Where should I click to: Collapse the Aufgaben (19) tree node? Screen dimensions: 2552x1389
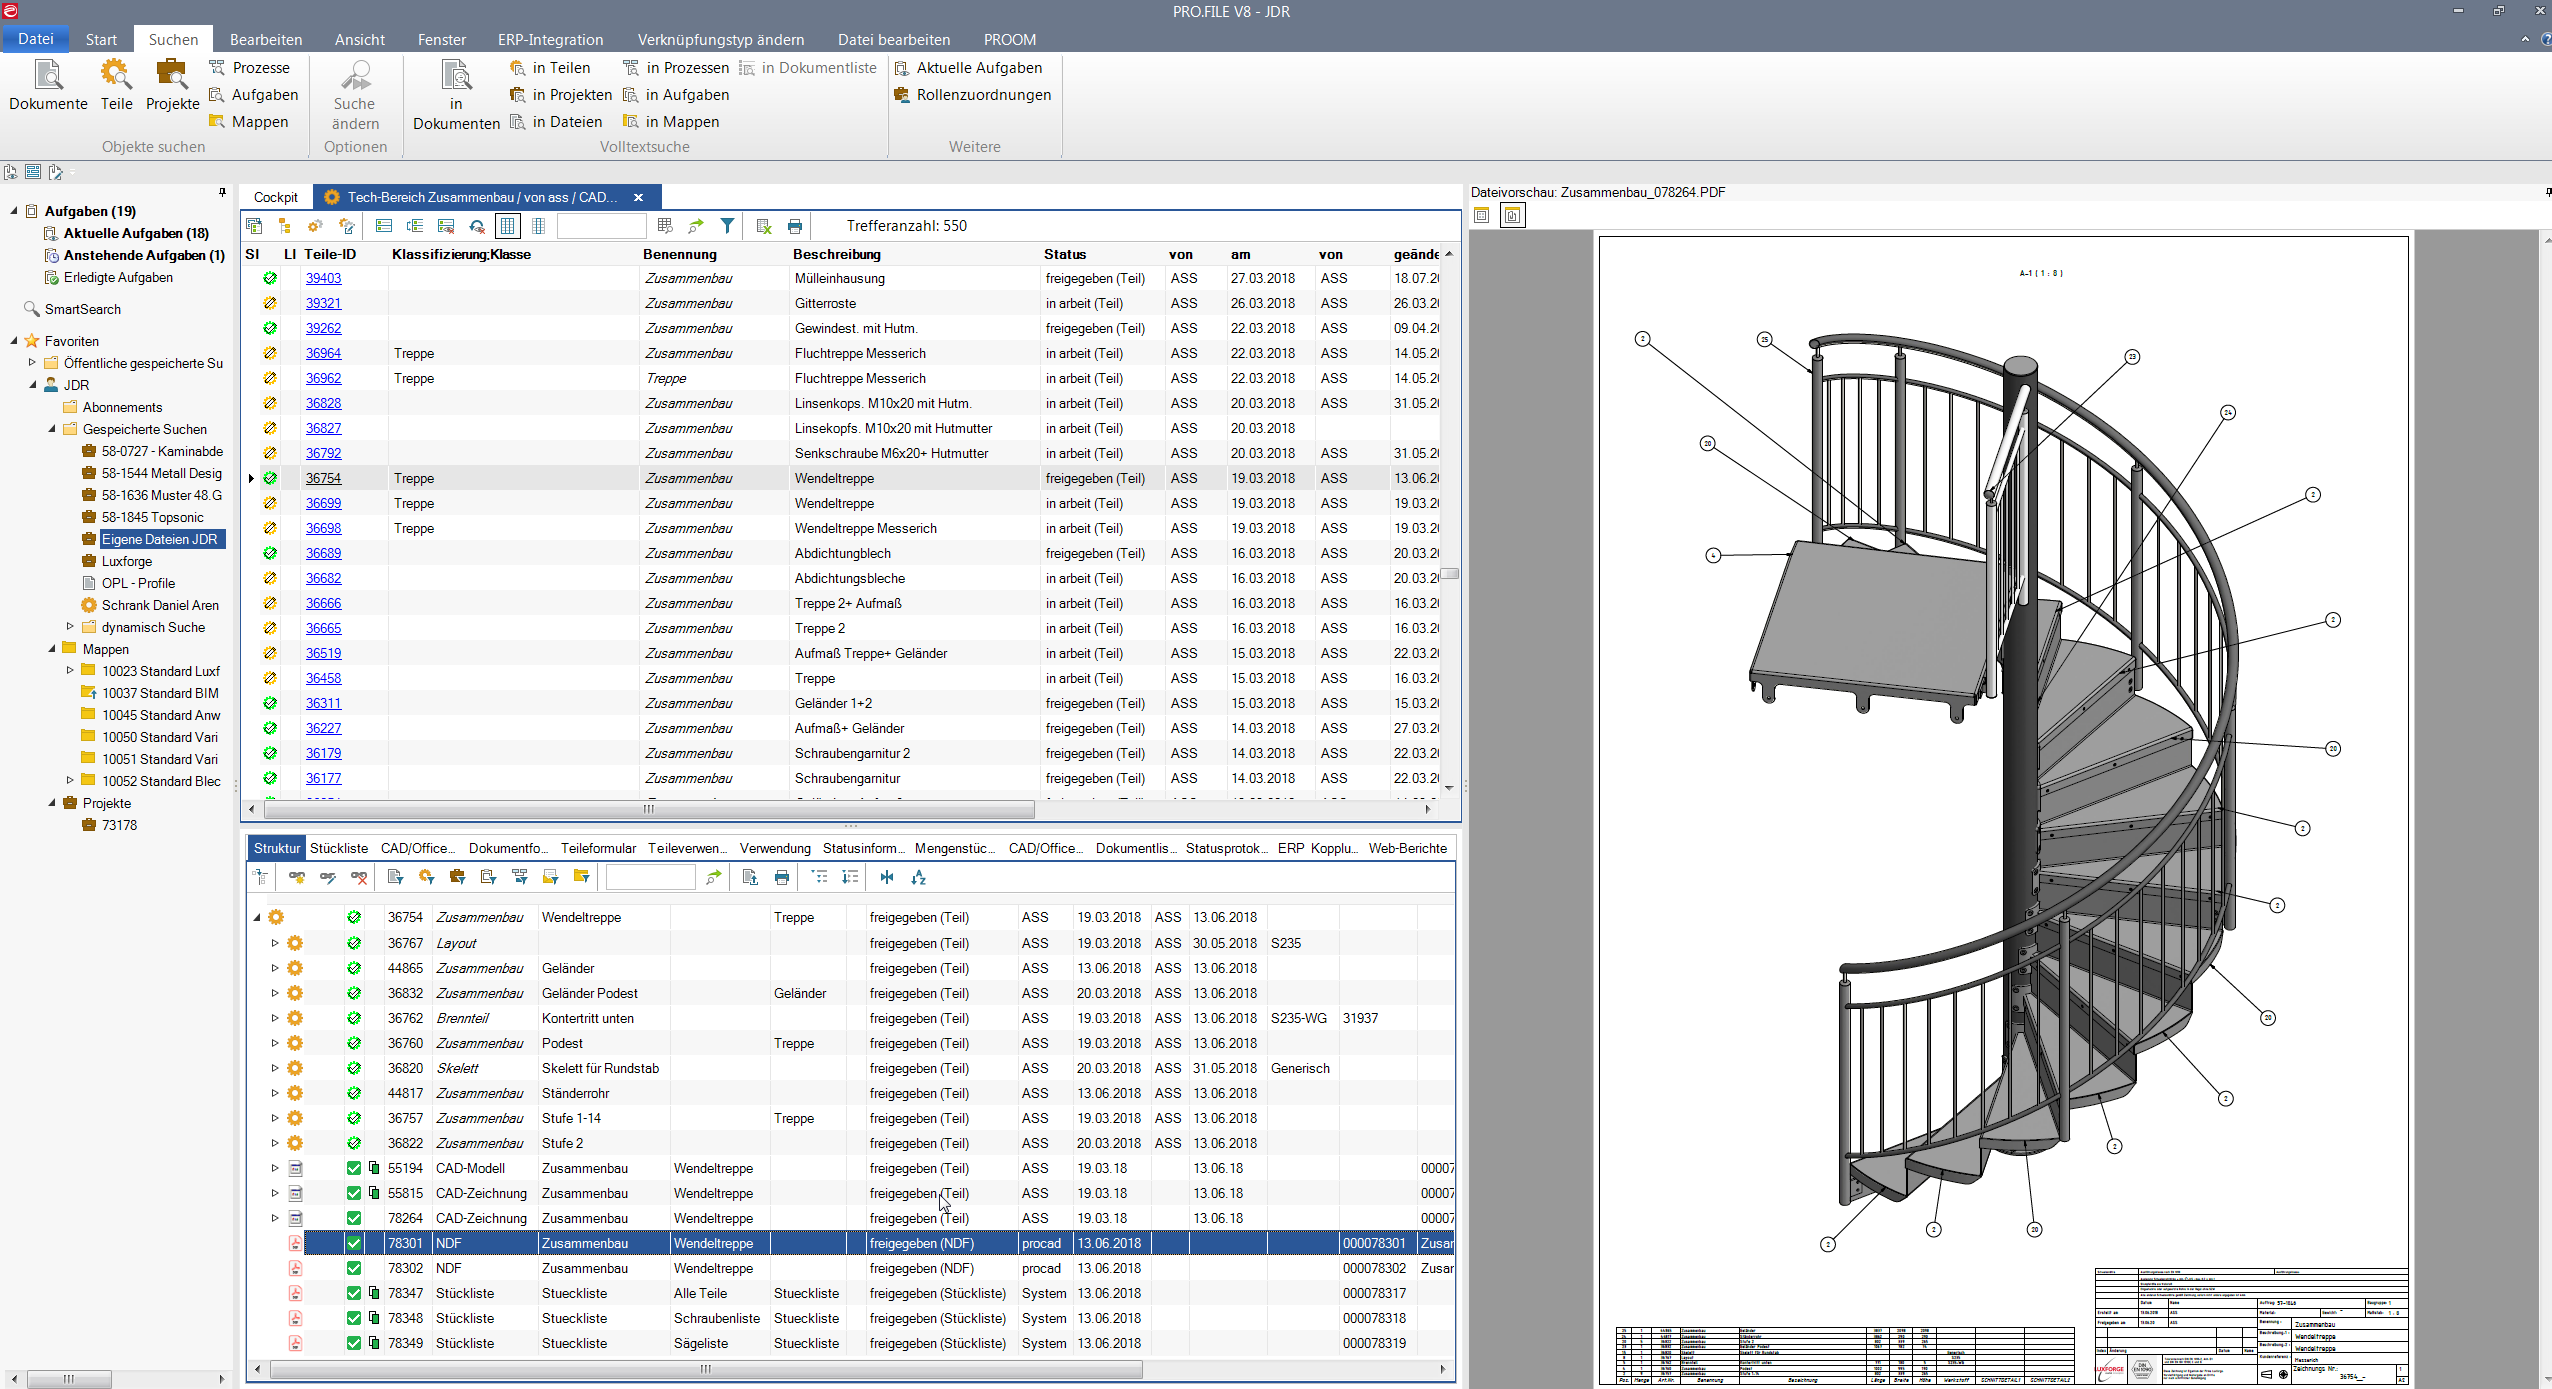14,211
